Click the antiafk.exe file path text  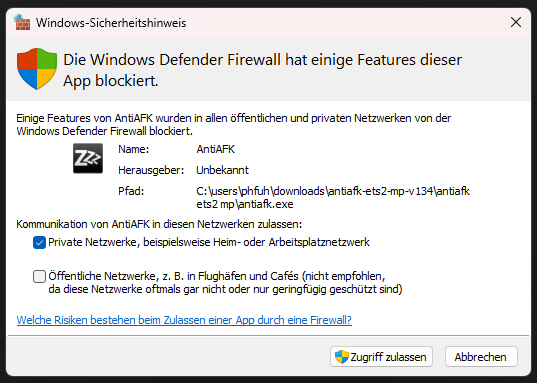click(x=333, y=198)
